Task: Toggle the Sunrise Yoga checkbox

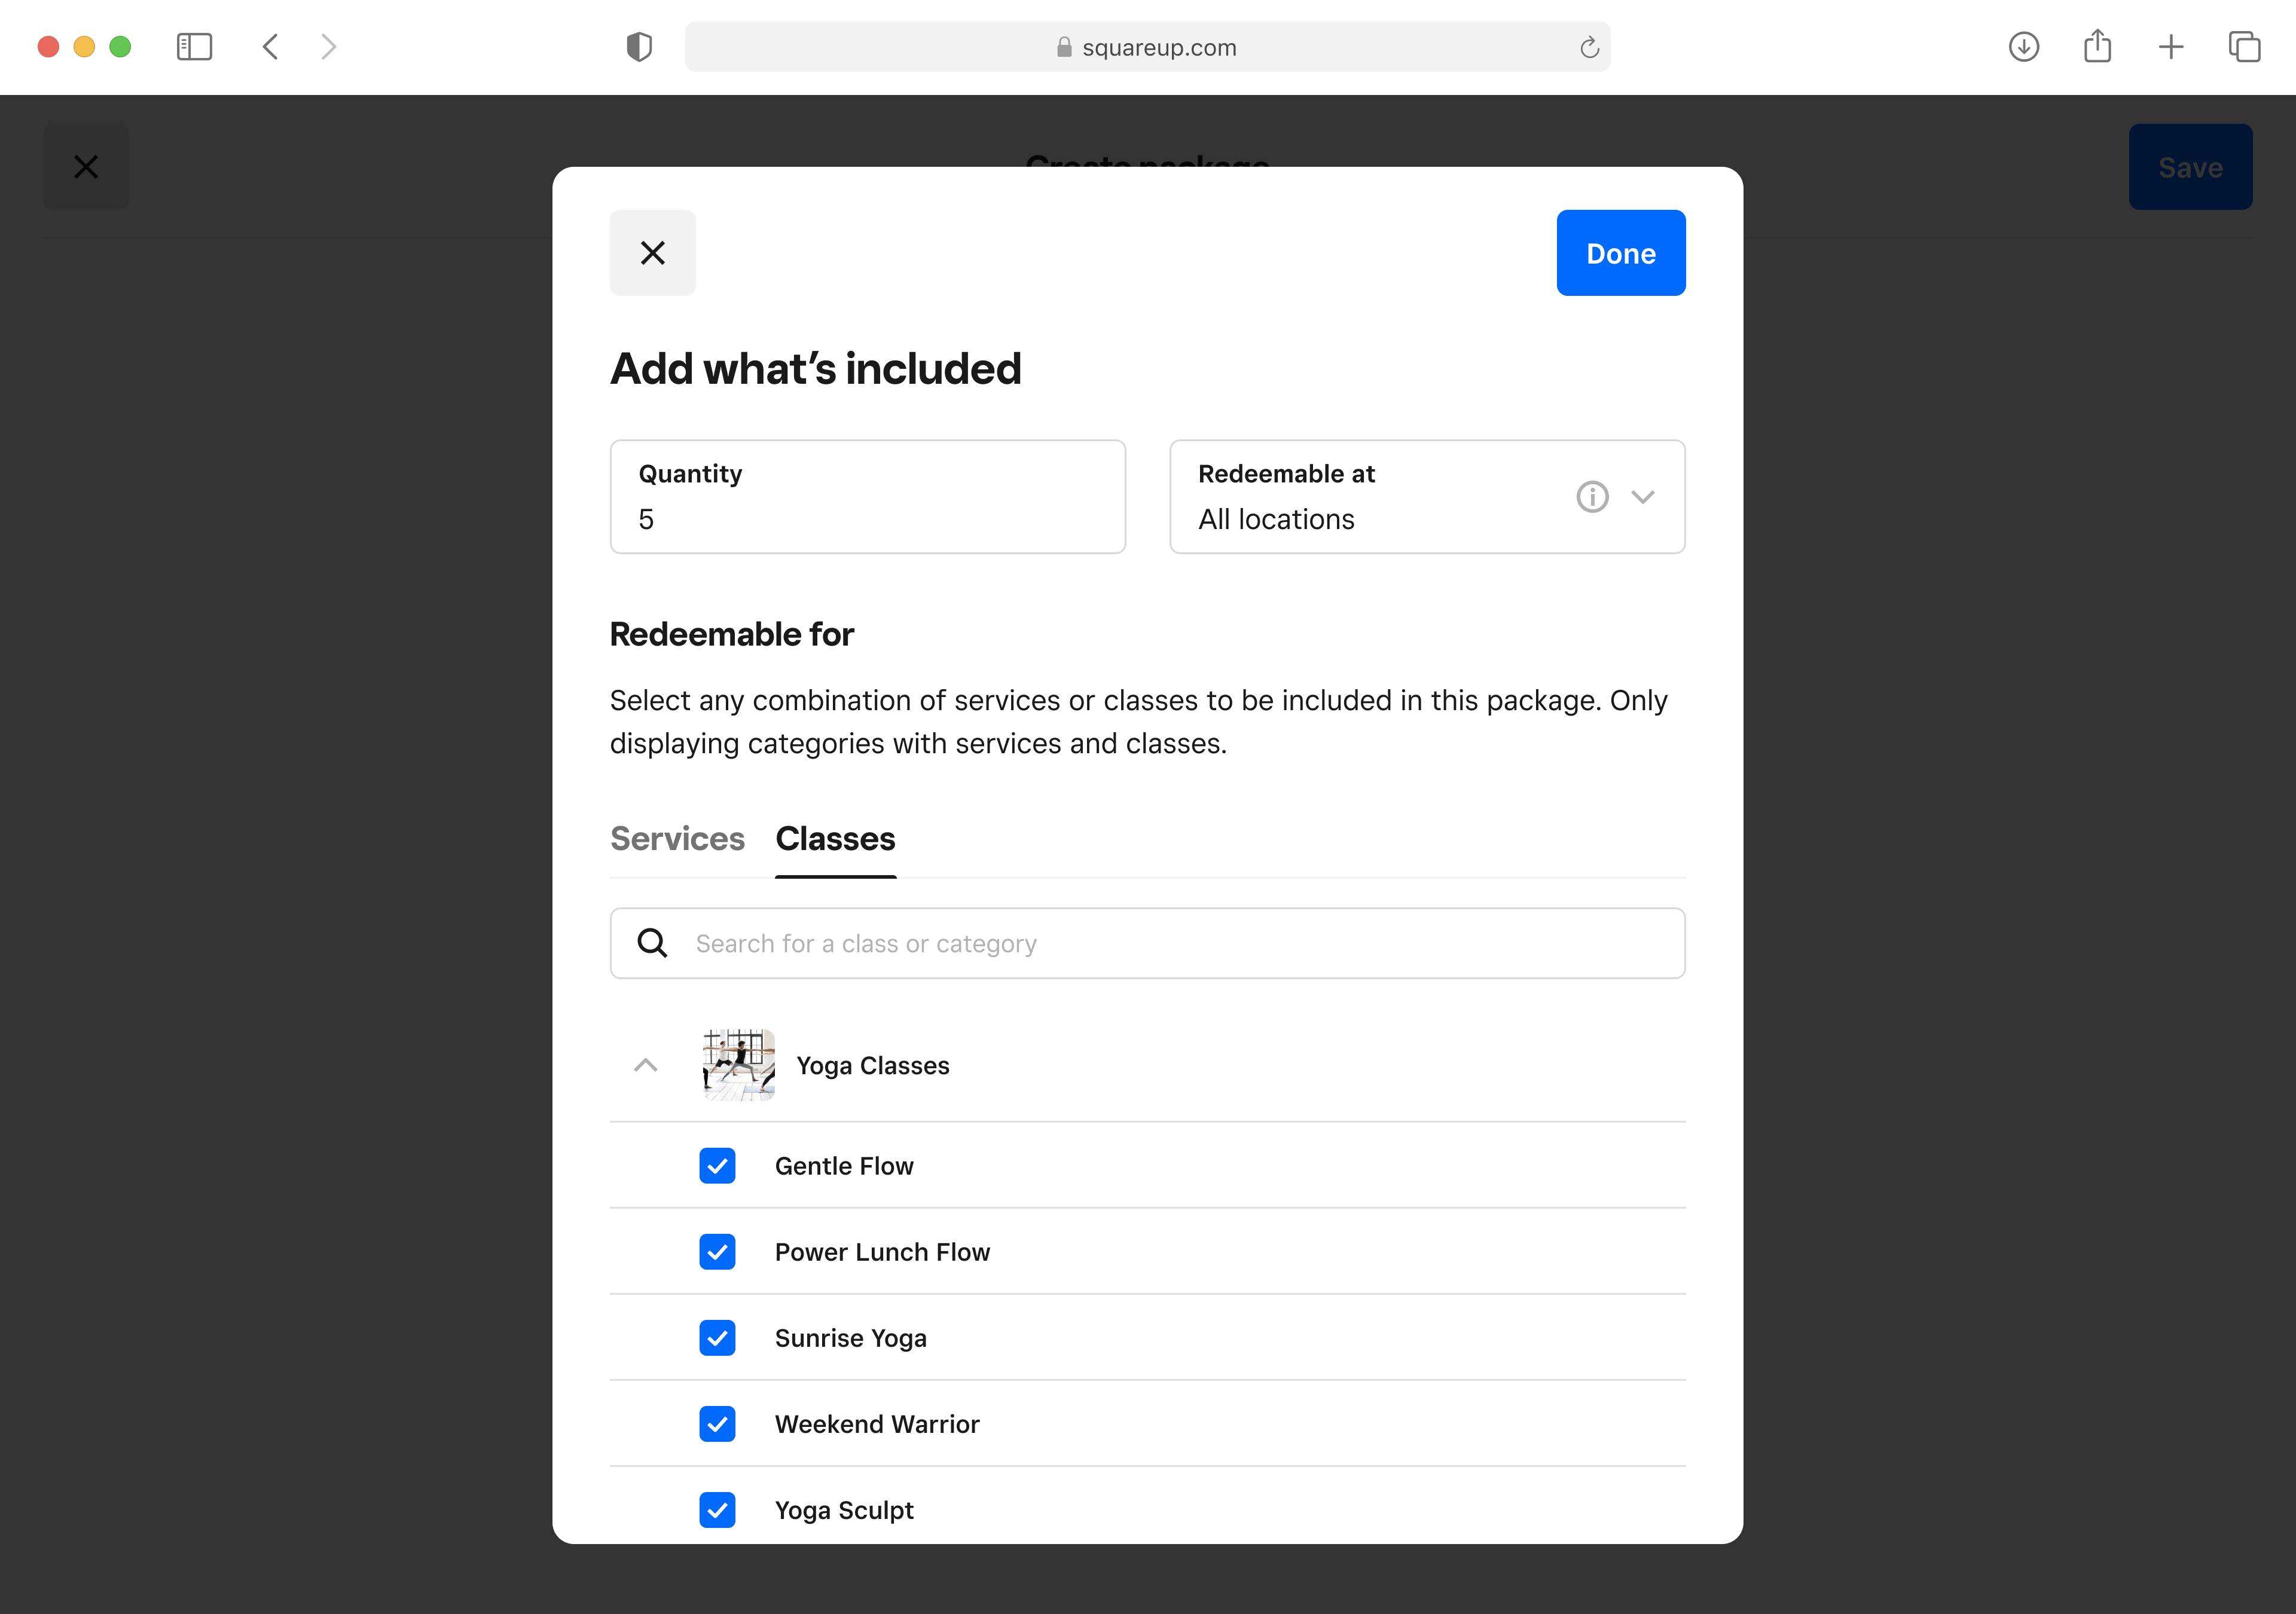Action: 717,1338
